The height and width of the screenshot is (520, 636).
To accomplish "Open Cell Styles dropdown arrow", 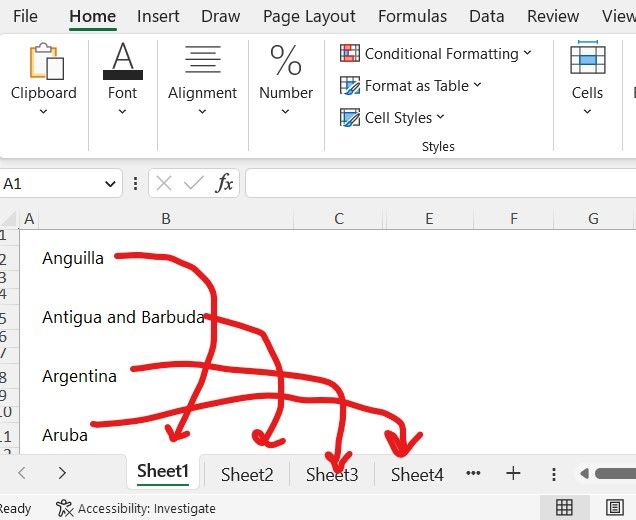I will pos(440,118).
